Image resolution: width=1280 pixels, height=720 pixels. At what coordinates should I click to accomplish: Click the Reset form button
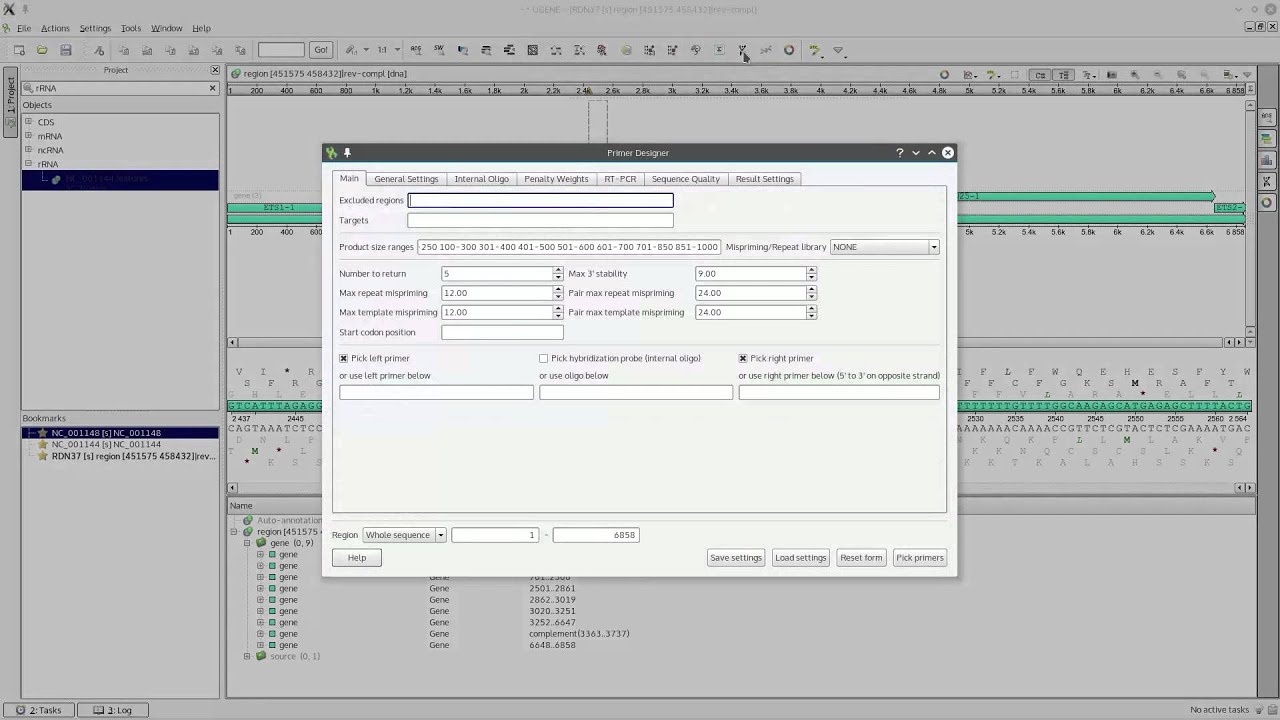tap(861, 558)
